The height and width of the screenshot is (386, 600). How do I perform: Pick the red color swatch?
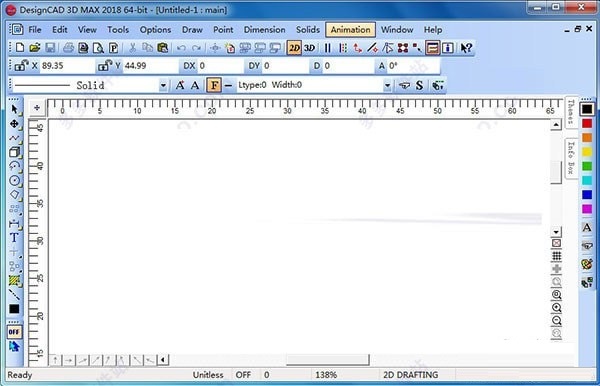[x=587, y=124]
